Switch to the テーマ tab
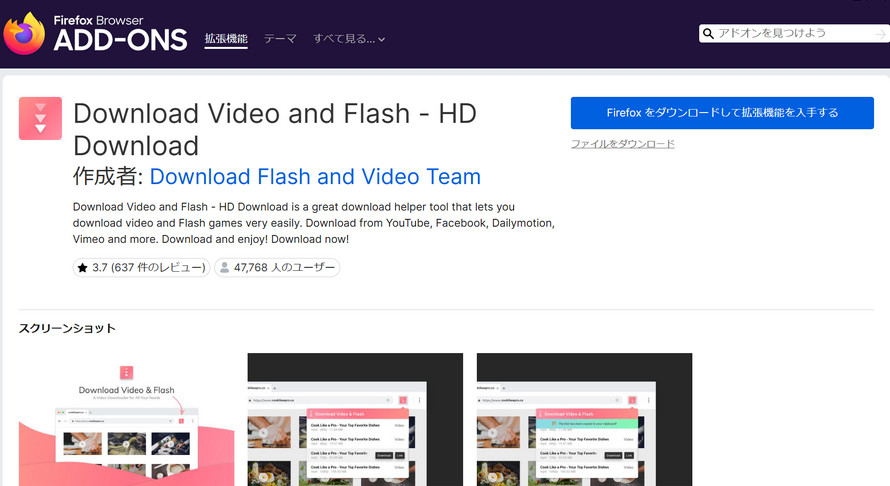This screenshot has height=486, width=890. click(280, 39)
